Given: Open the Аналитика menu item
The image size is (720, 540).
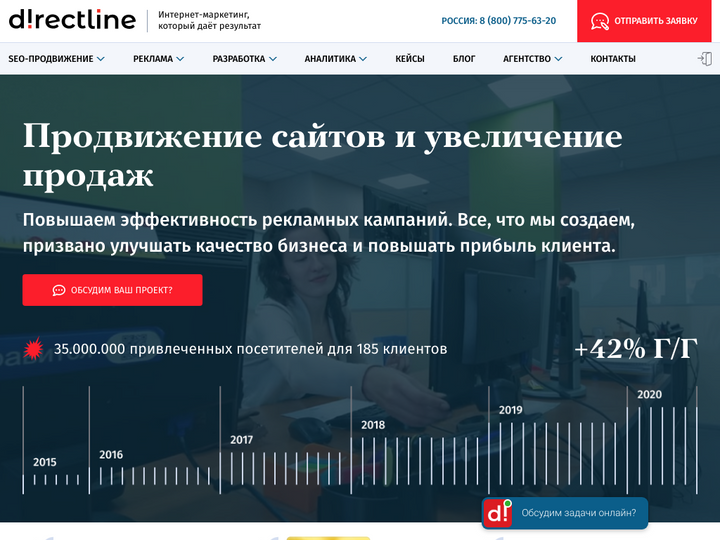Looking at the screenshot, I should click(330, 59).
